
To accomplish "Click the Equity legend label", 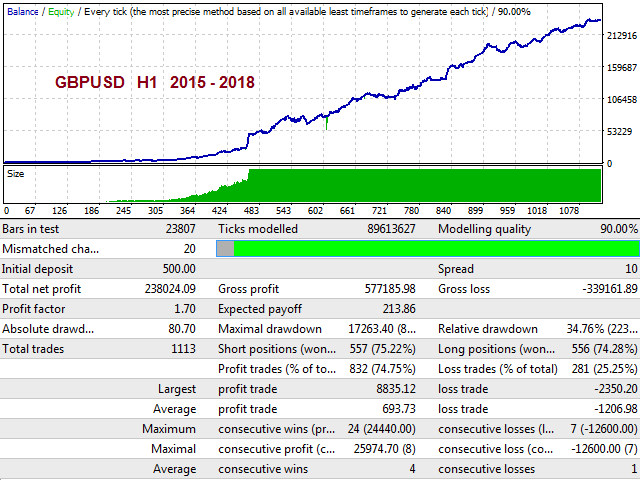I will point(61,12).
